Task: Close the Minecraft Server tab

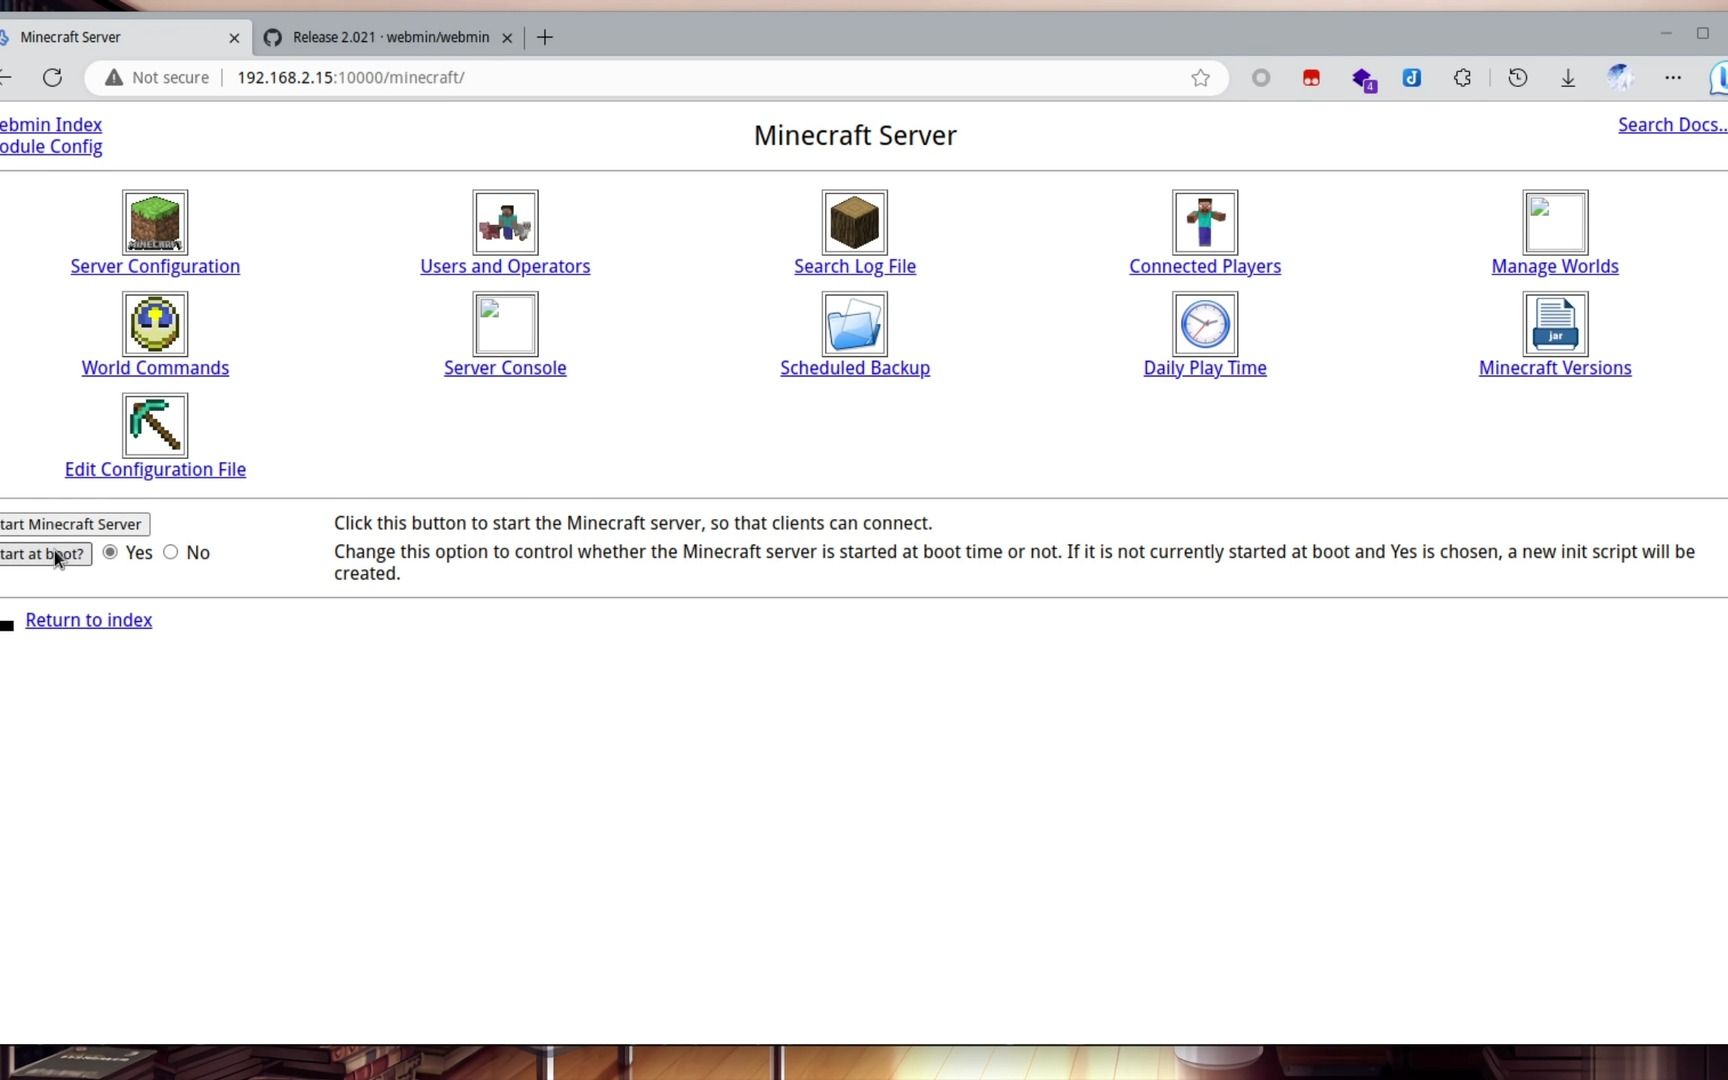Action: click(234, 38)
